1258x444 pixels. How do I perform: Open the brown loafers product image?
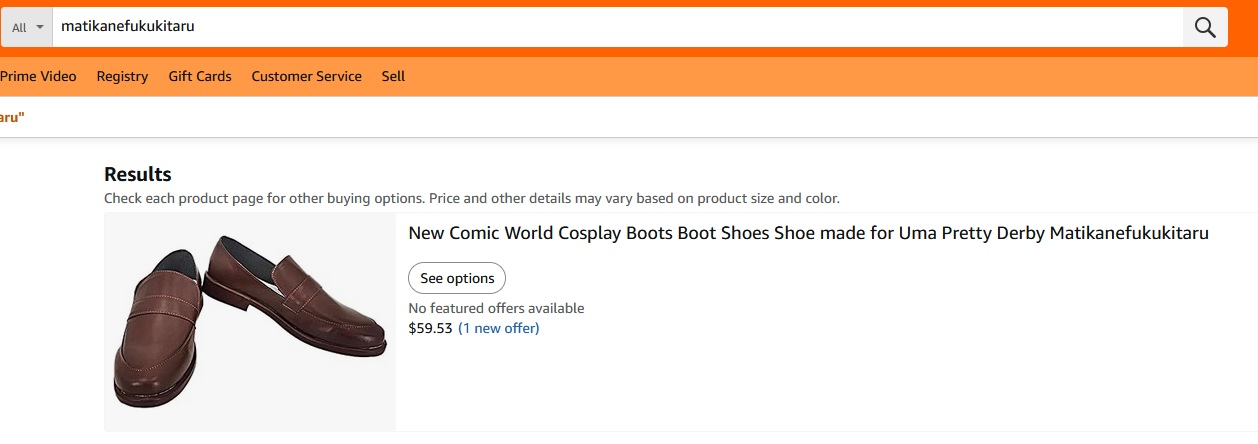click(250, 322)
